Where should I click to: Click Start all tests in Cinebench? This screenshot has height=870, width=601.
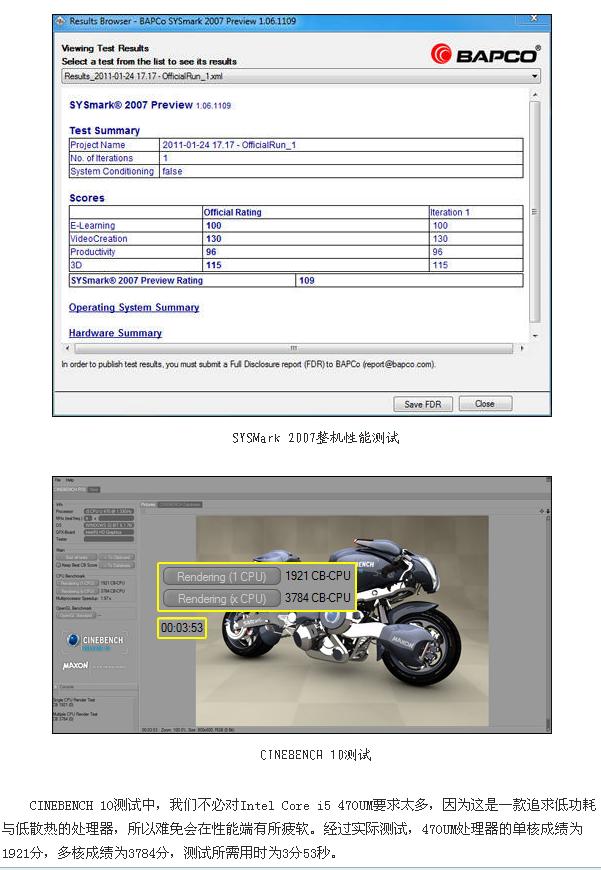77,557
